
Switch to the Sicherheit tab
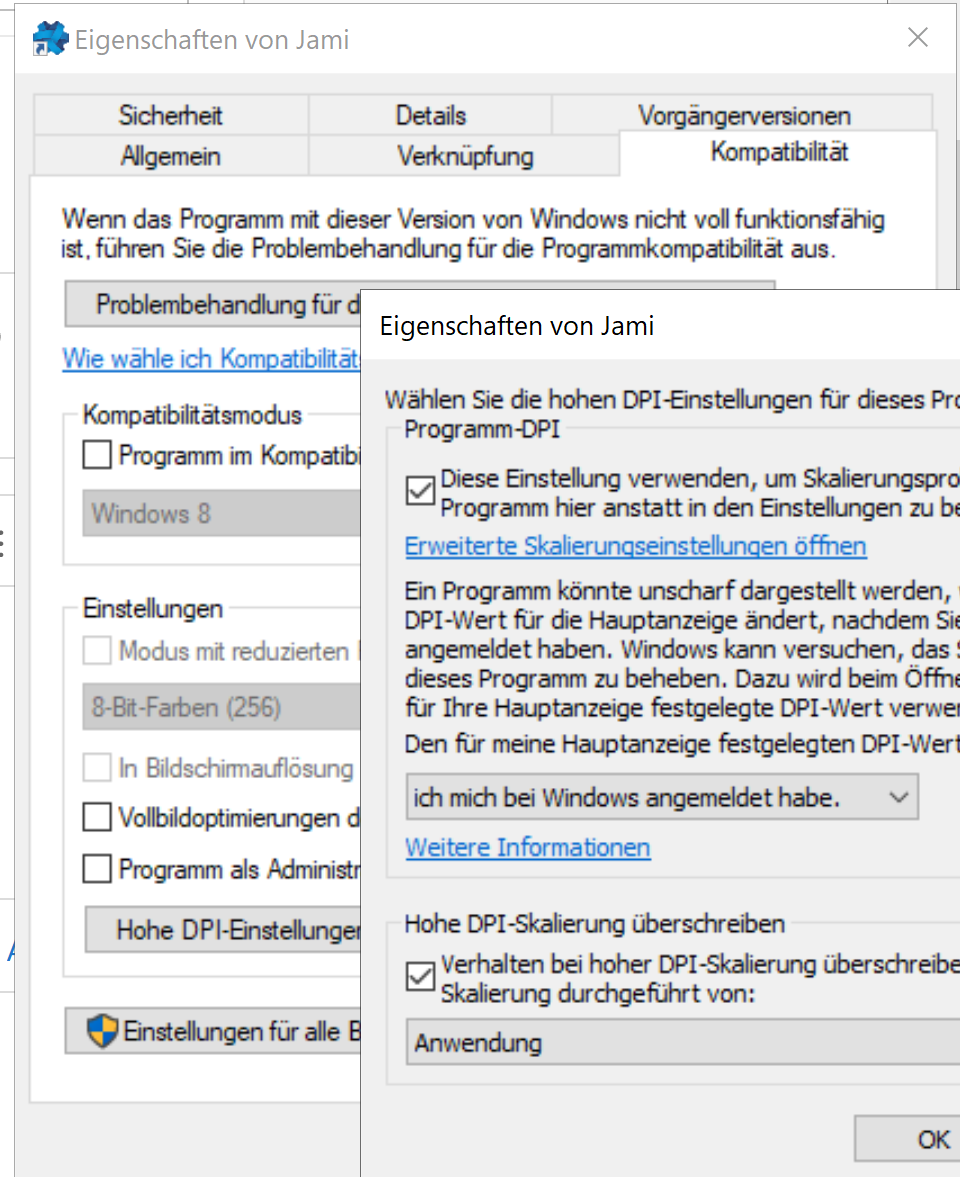click(170, 115)
